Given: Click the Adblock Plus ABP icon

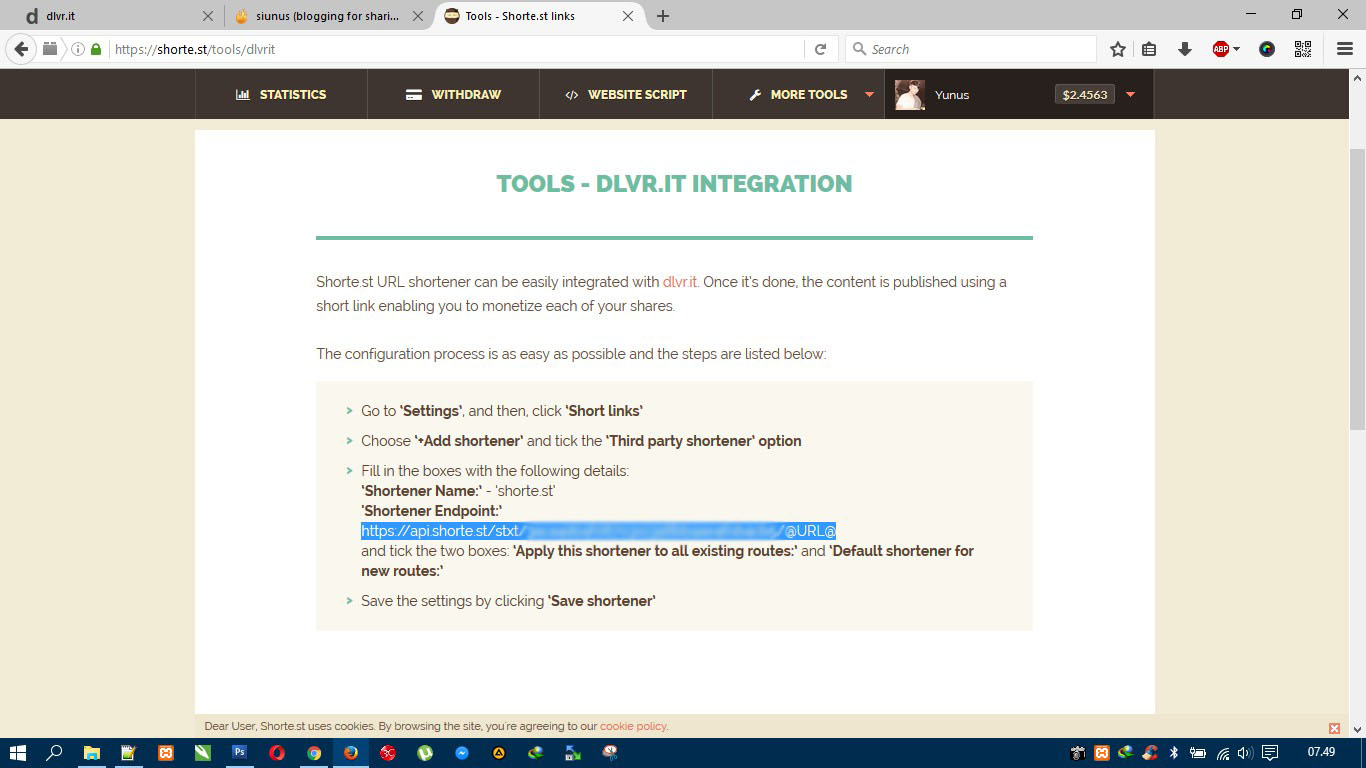Looking at the screenshot, I should 1220,49.
